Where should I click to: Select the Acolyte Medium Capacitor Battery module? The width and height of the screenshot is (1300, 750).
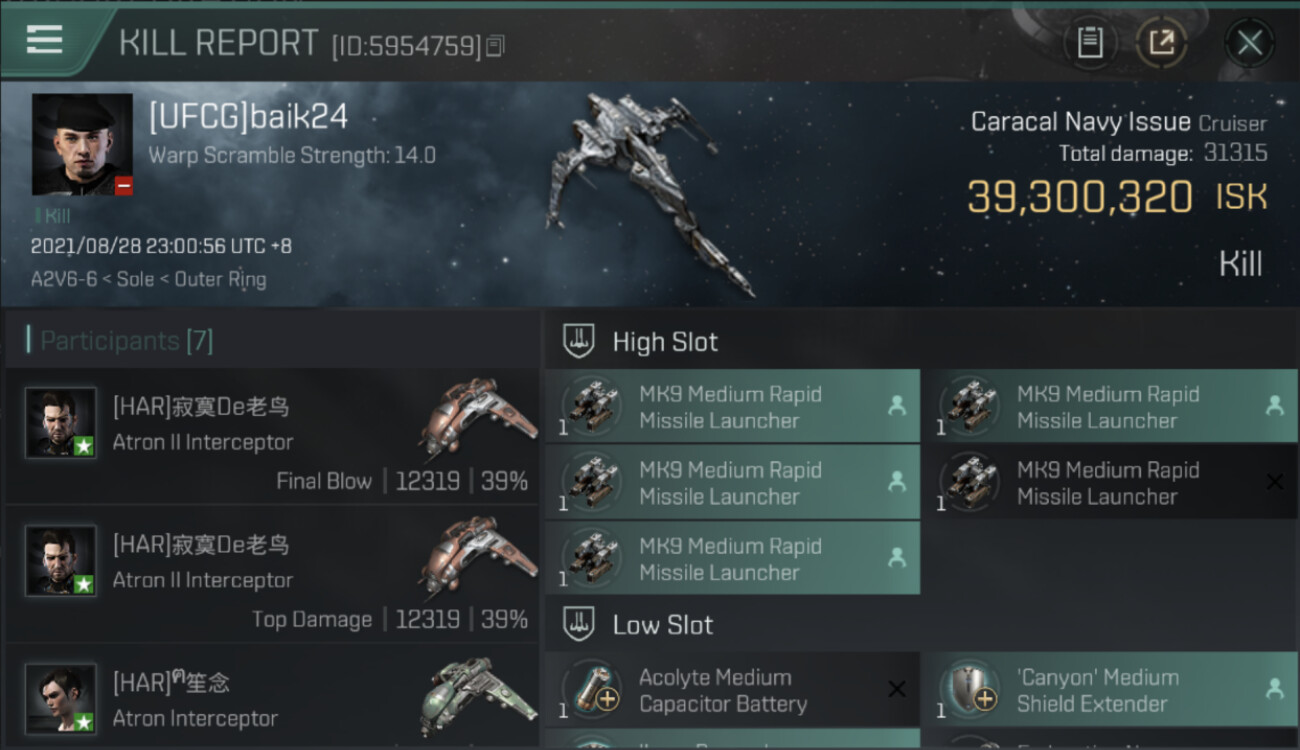click(x=722, y=690)
